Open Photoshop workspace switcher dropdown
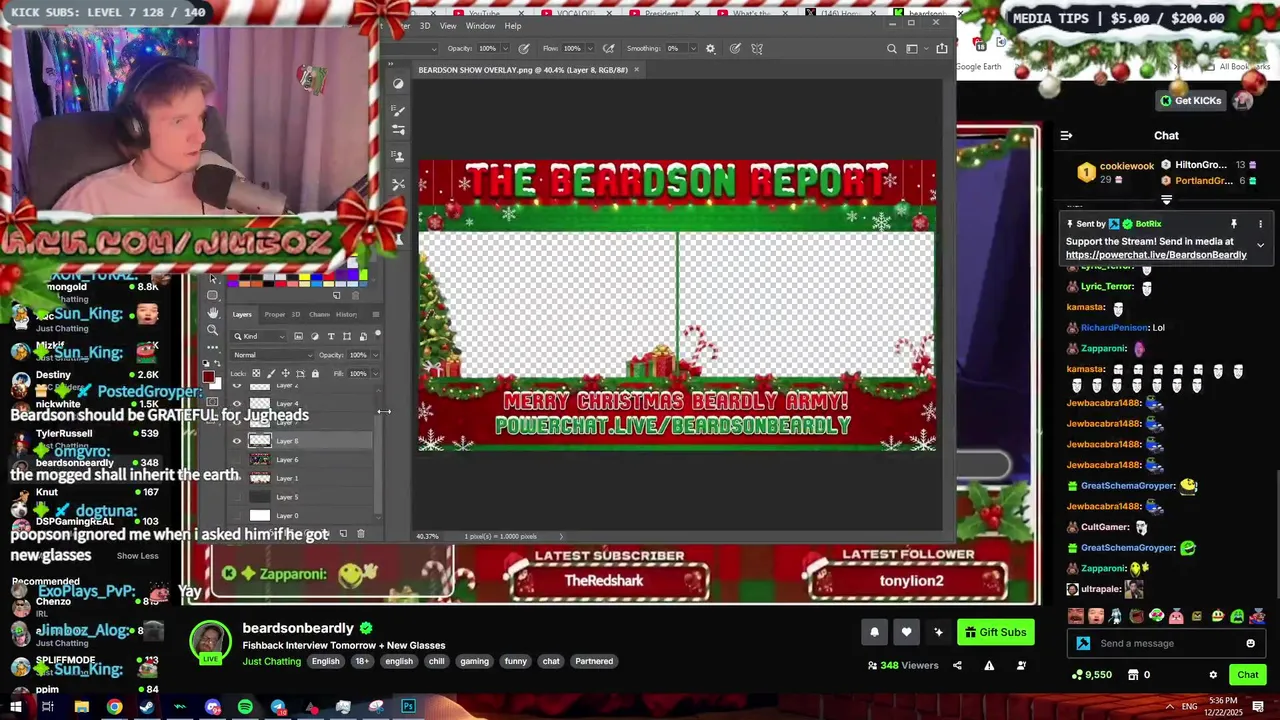This screenshot has height=720, width=1280. tap(917, 48)
